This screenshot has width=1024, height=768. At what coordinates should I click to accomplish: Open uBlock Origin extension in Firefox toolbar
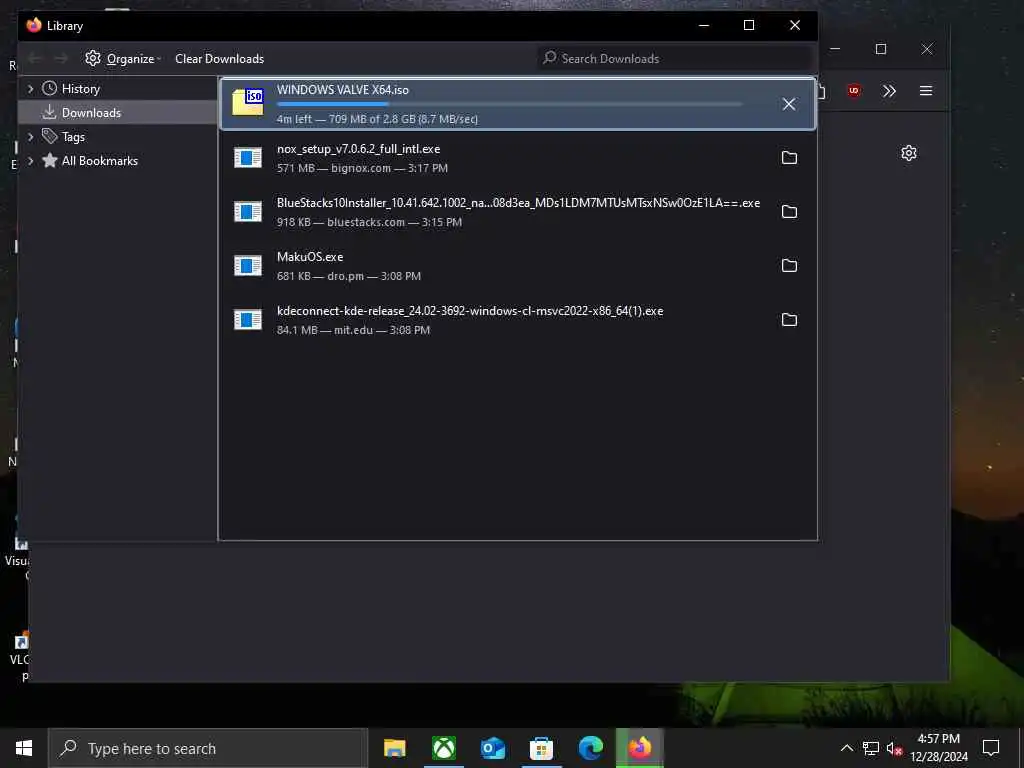coord(854,91)
